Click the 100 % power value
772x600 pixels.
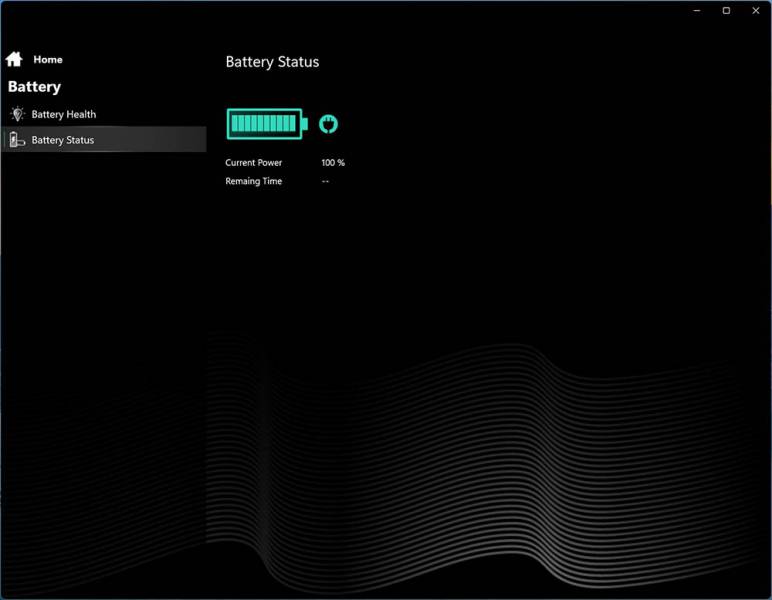pyautogui.click(x=333, y=163)
